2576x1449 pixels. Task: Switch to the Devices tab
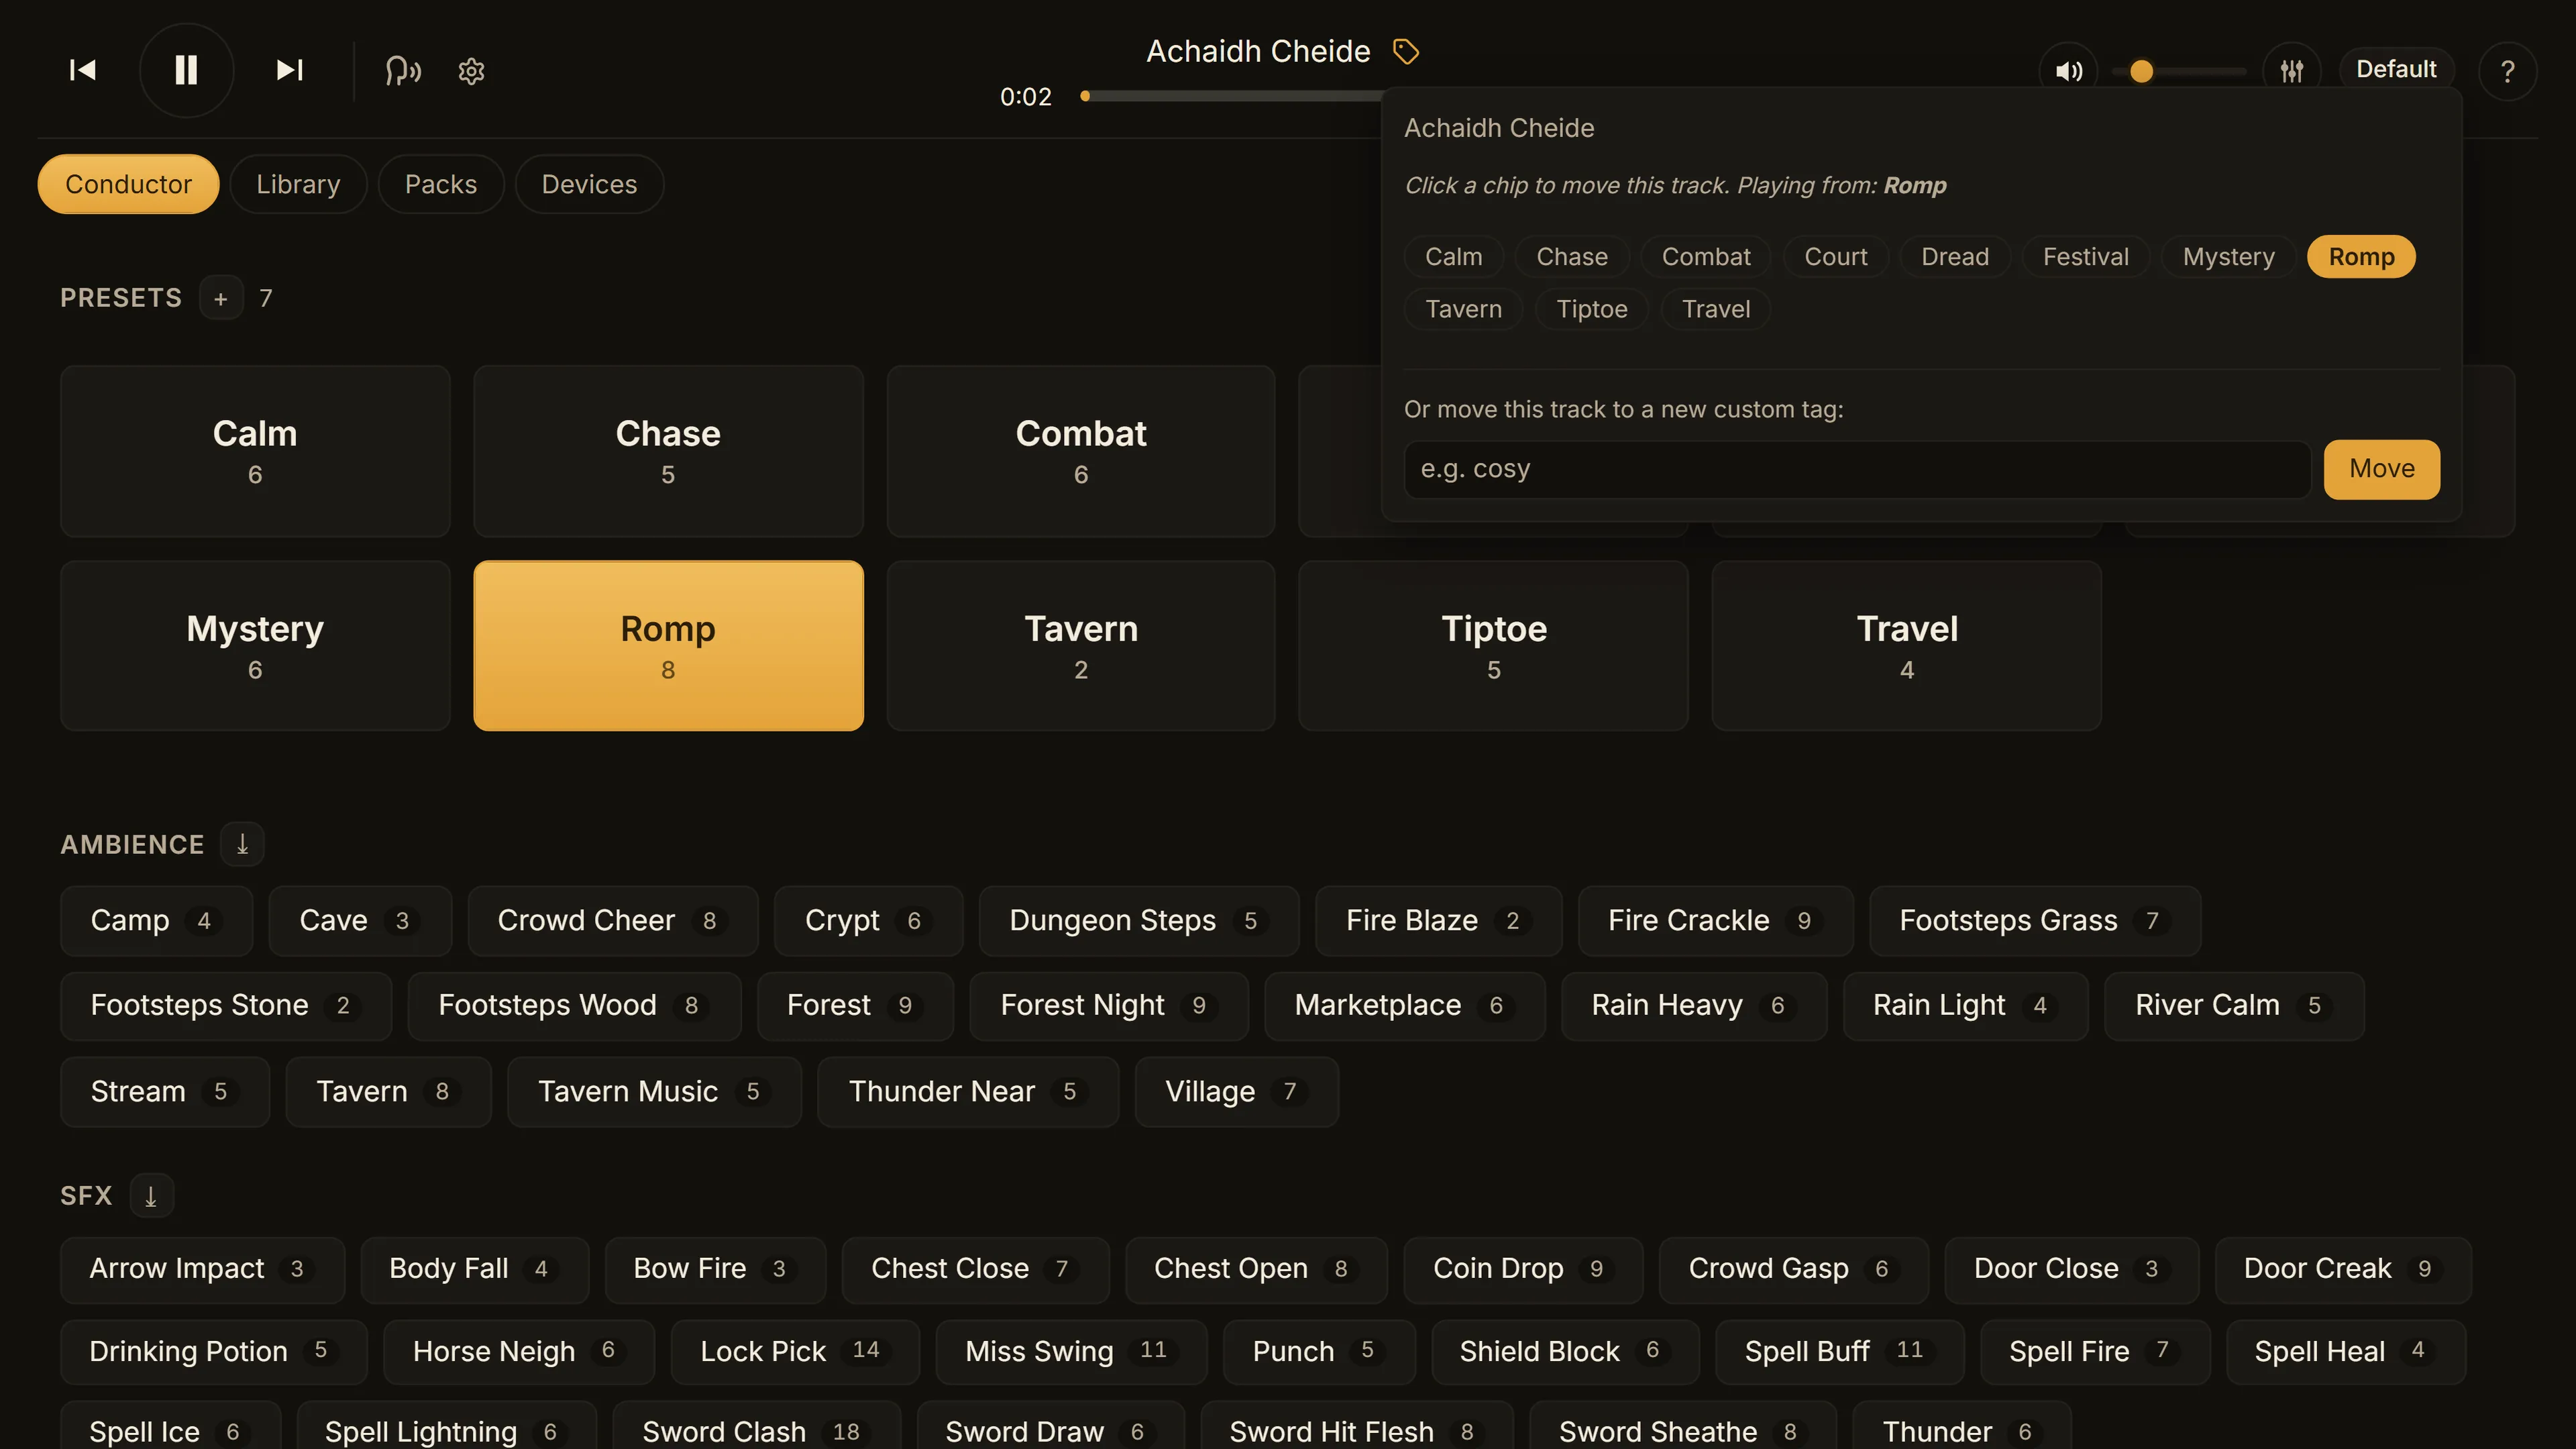[589, 184]
